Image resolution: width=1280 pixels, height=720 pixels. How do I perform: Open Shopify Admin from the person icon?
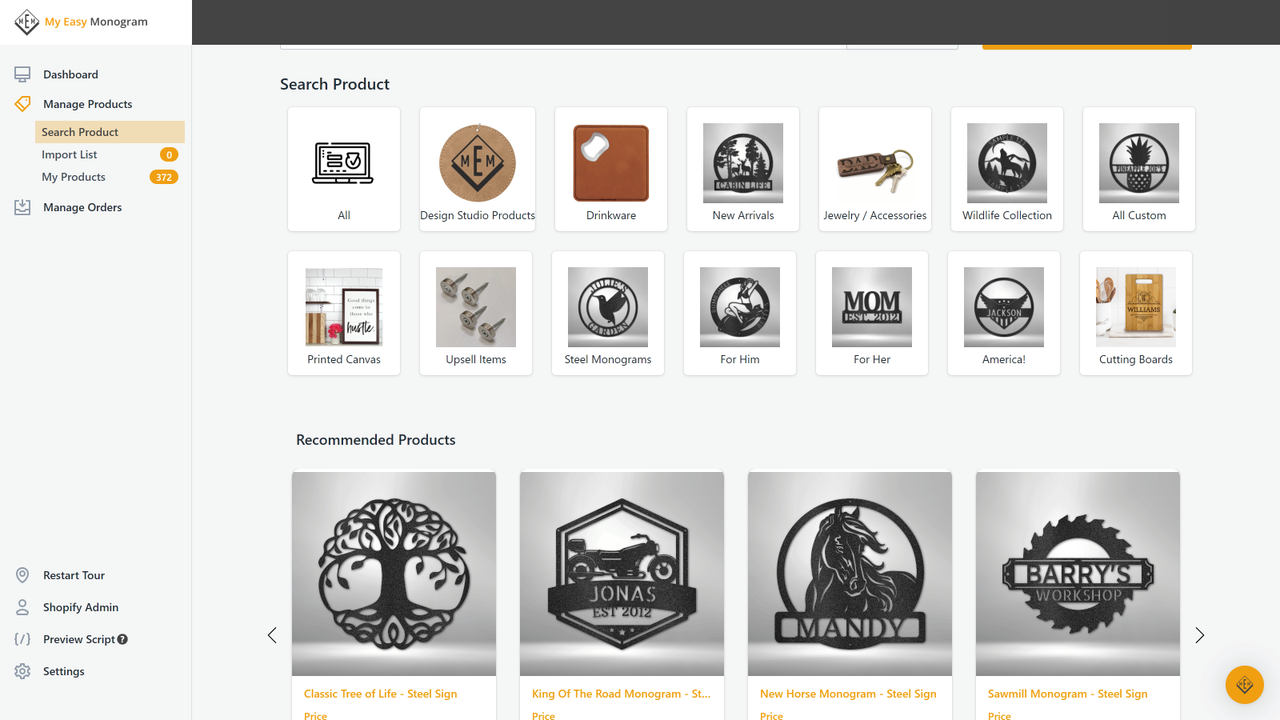pos(22,607)
